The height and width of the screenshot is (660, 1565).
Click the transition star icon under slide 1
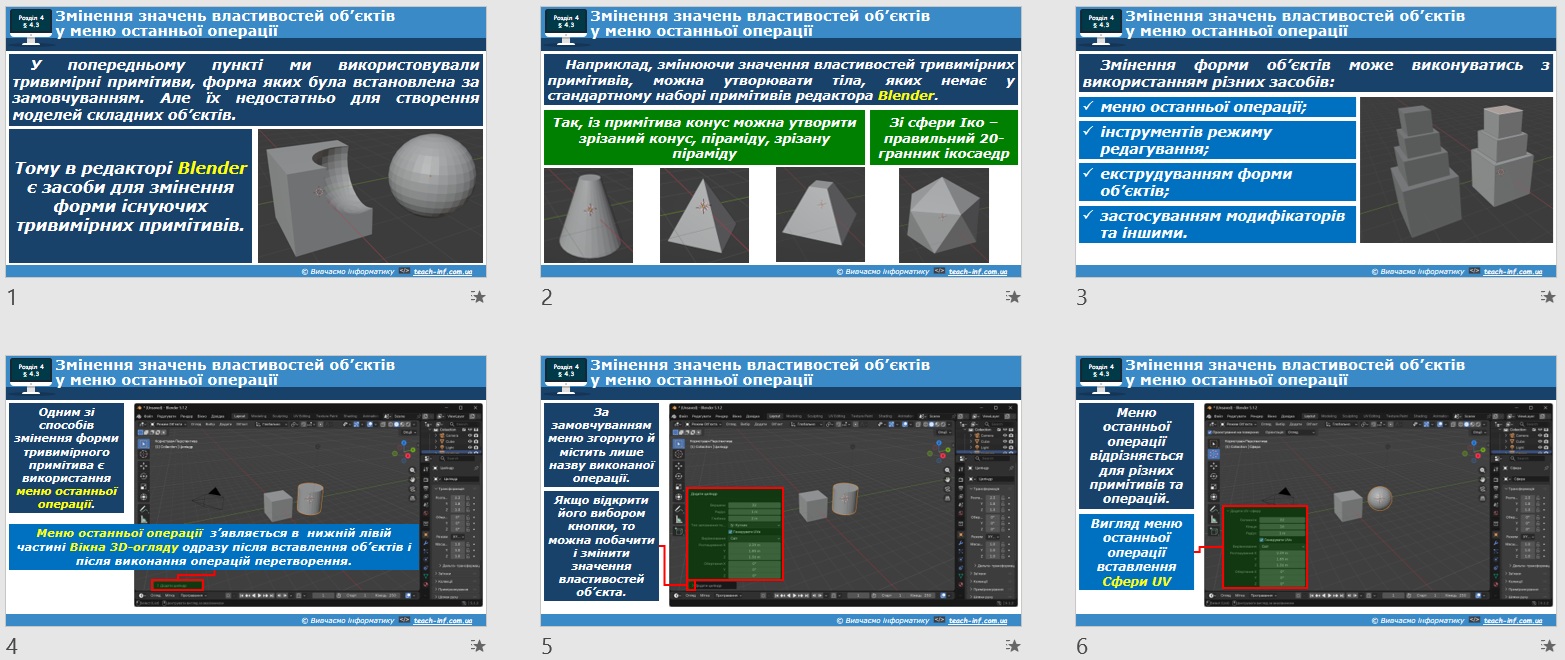pyautogui.click(x=478, y=297)
